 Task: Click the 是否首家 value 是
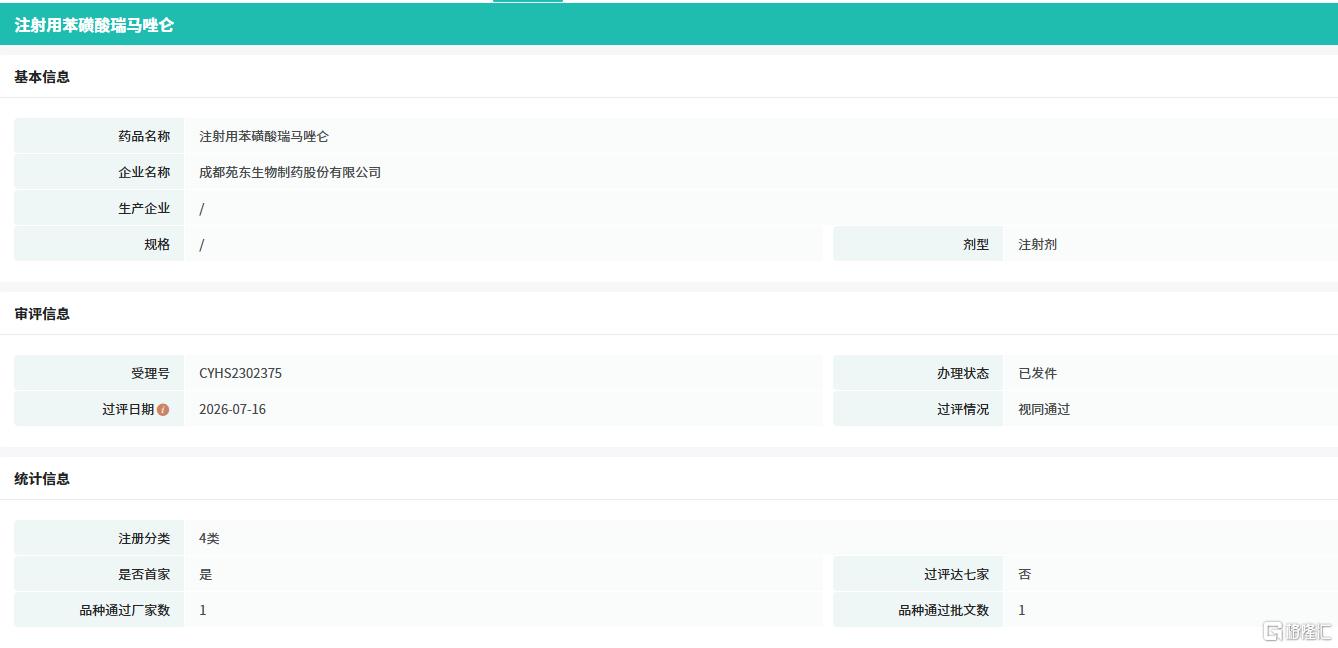(x=206, y=574)
